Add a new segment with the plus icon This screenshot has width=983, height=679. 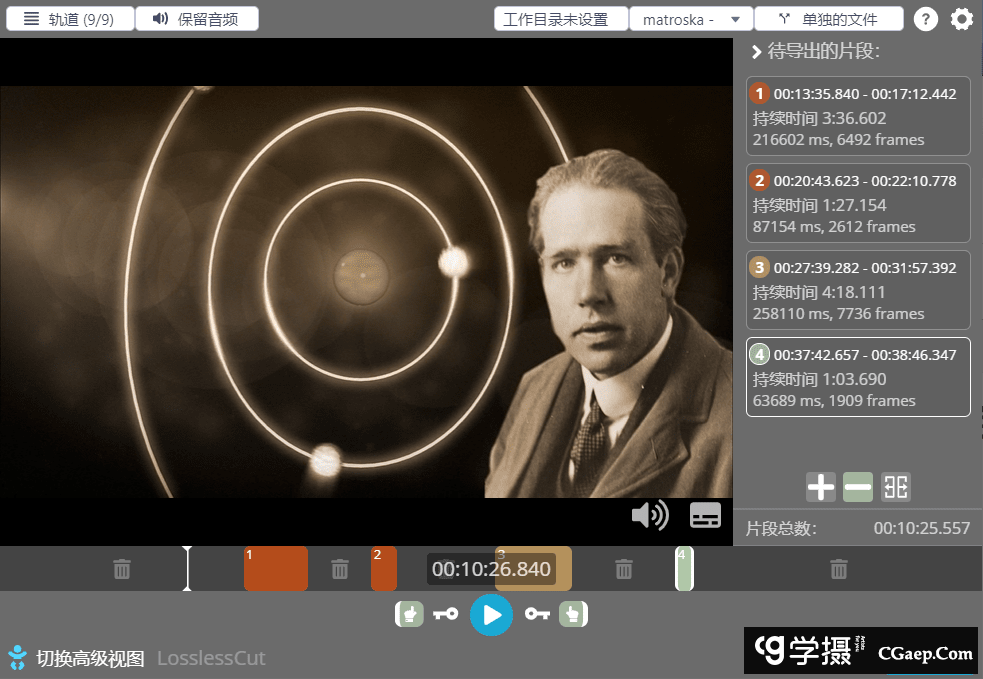(820, 487)
